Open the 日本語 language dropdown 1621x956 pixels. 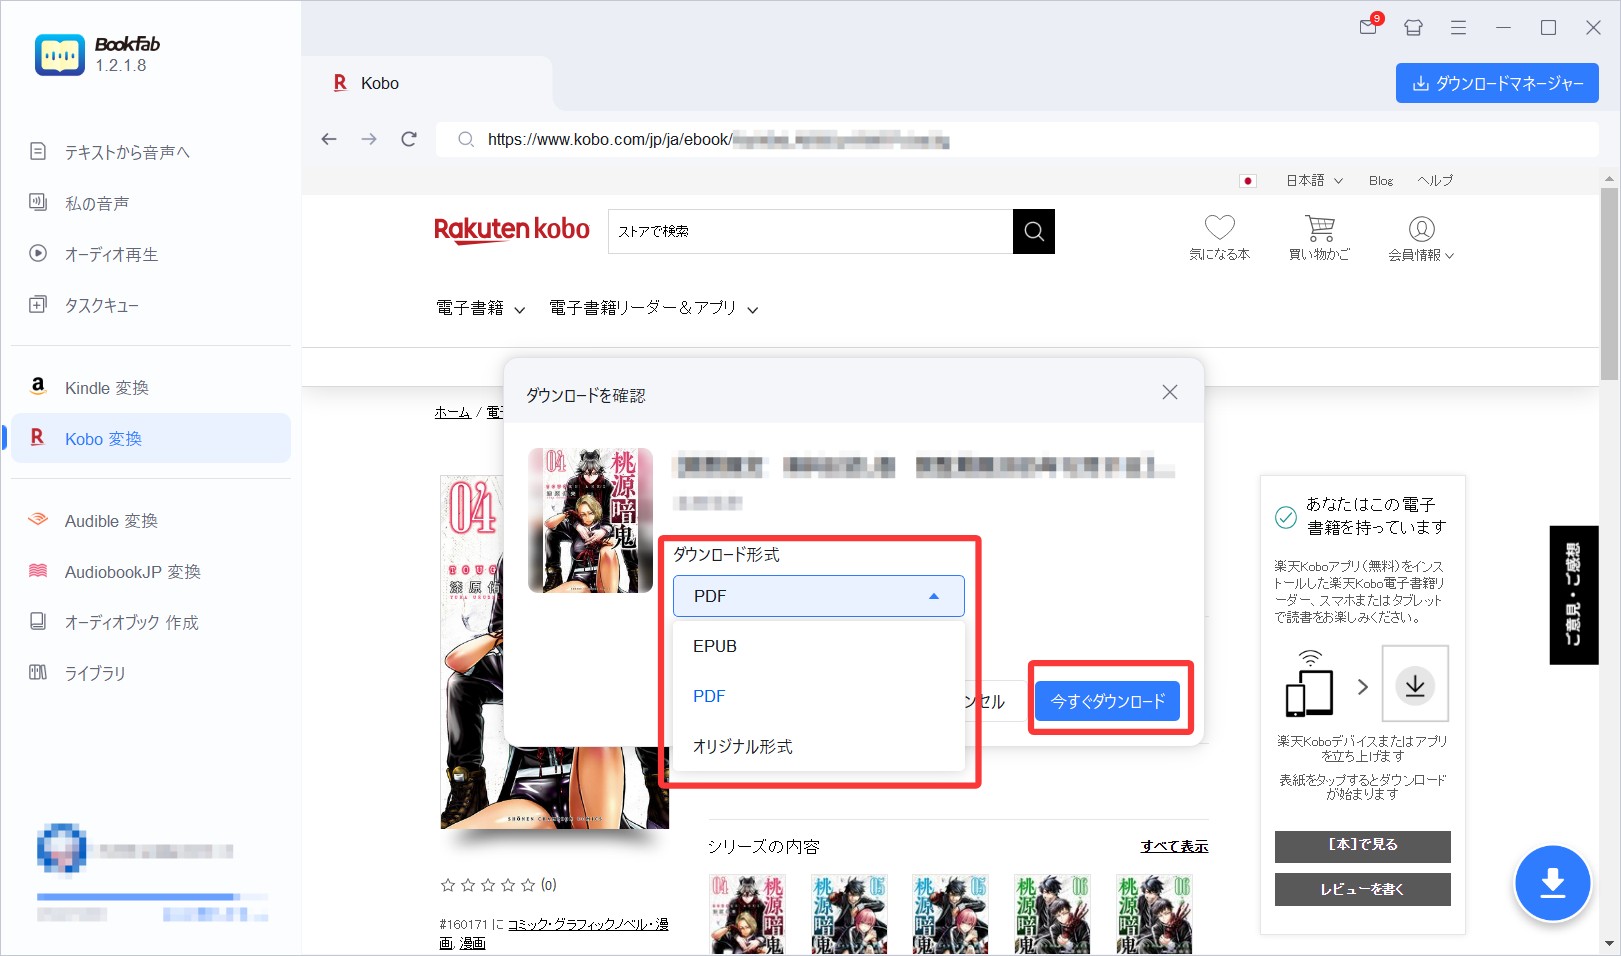[1313, 181]
